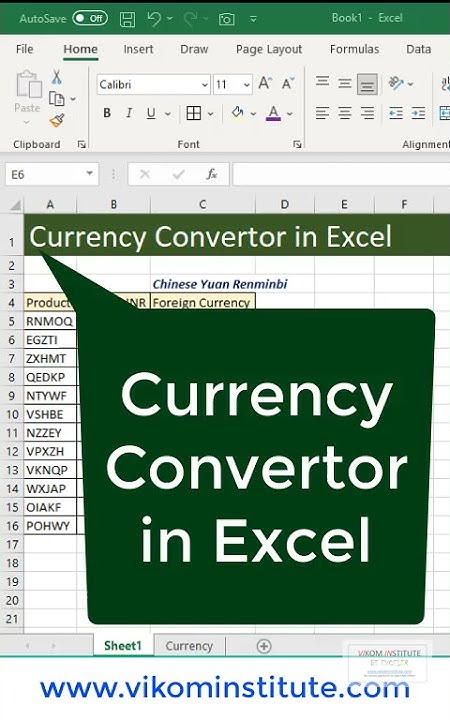Switch to the Currency sheet tab

coord(189,646)
